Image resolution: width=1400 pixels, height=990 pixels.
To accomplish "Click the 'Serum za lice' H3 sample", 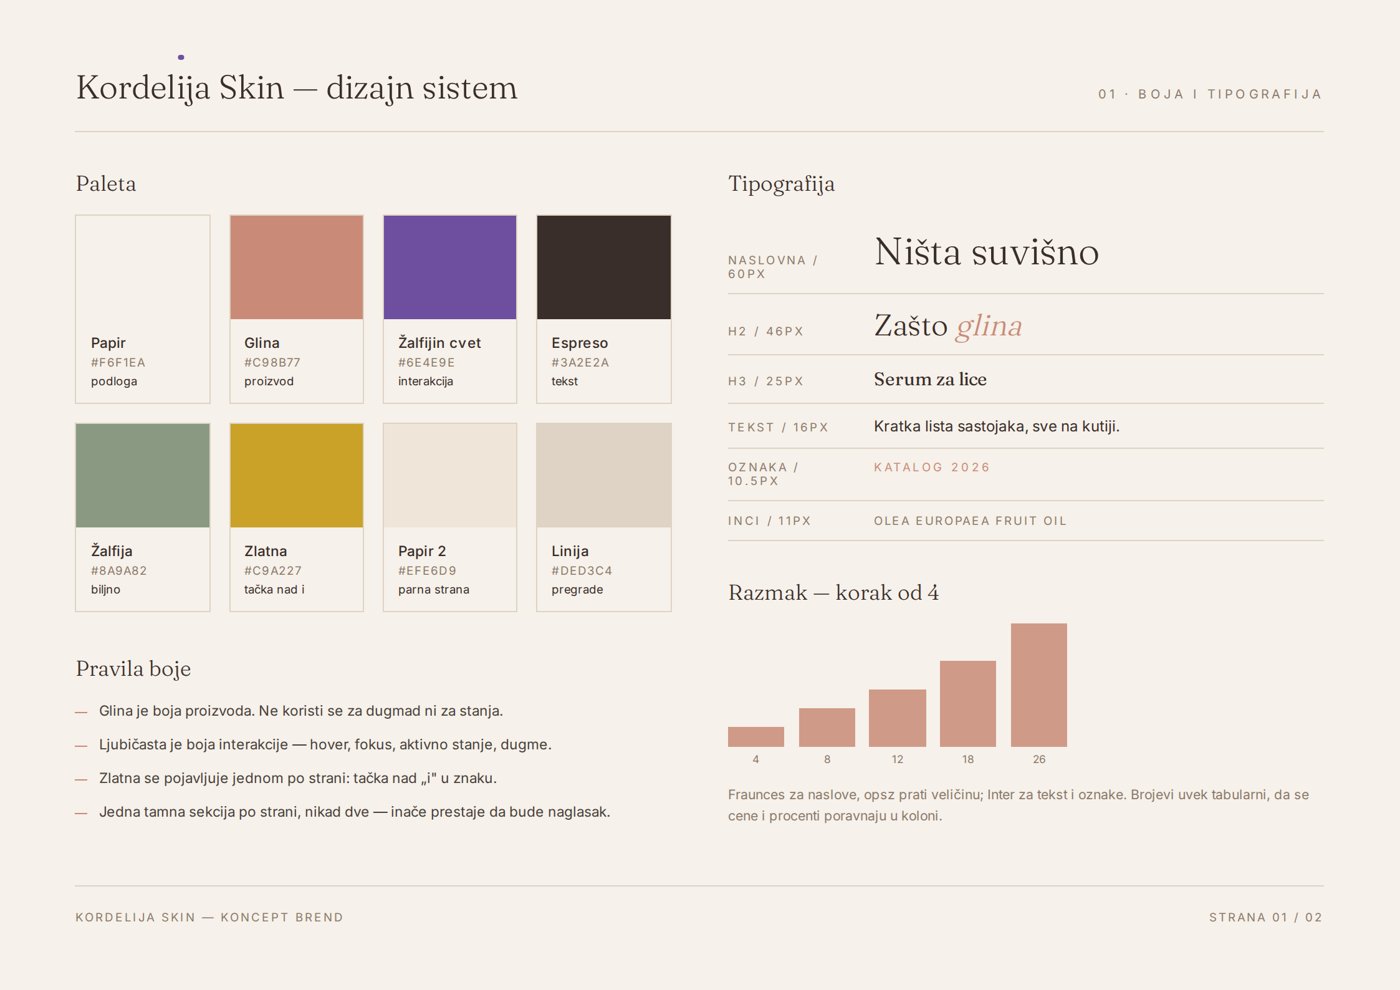I will pos(930,380).
